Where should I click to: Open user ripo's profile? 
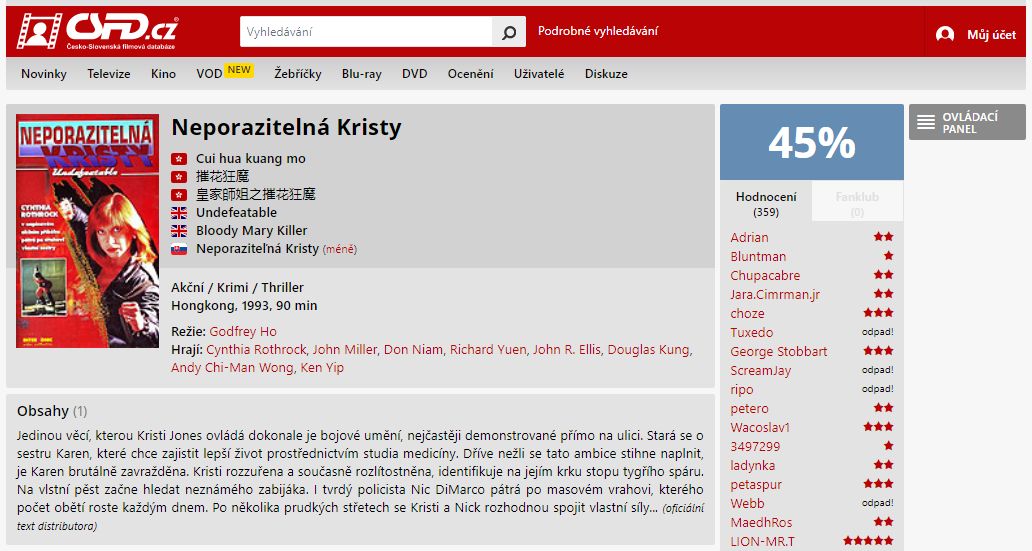(742, 390)
